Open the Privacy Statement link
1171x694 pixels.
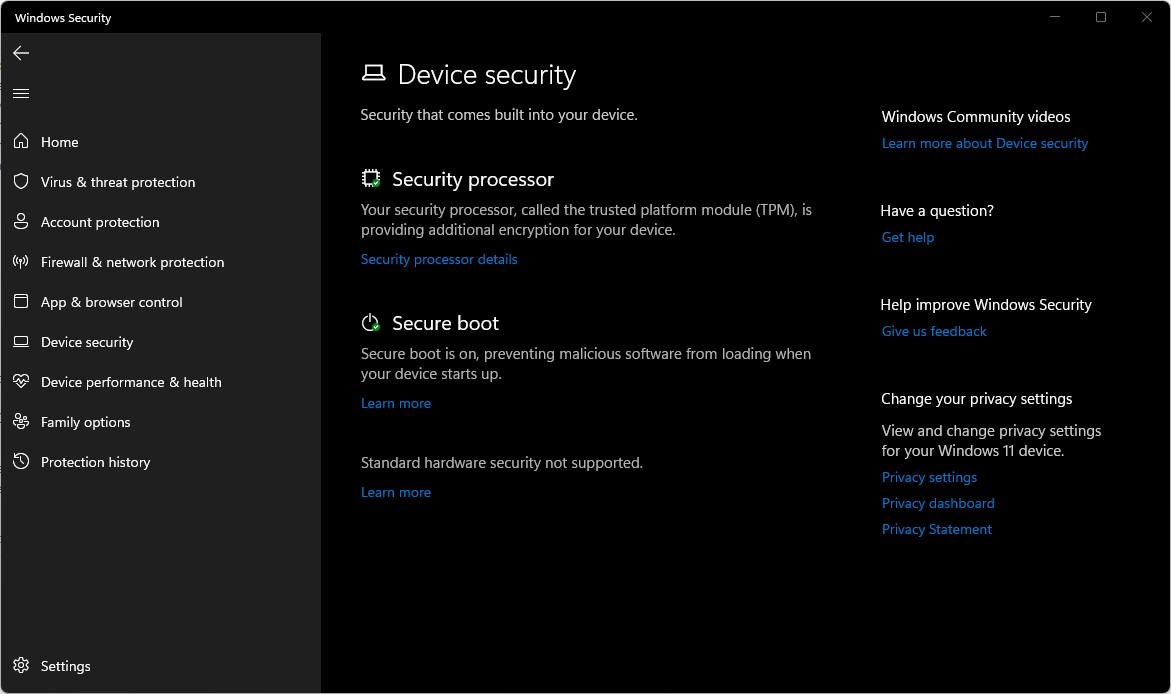pyautogui.click(x=937, y=530)
